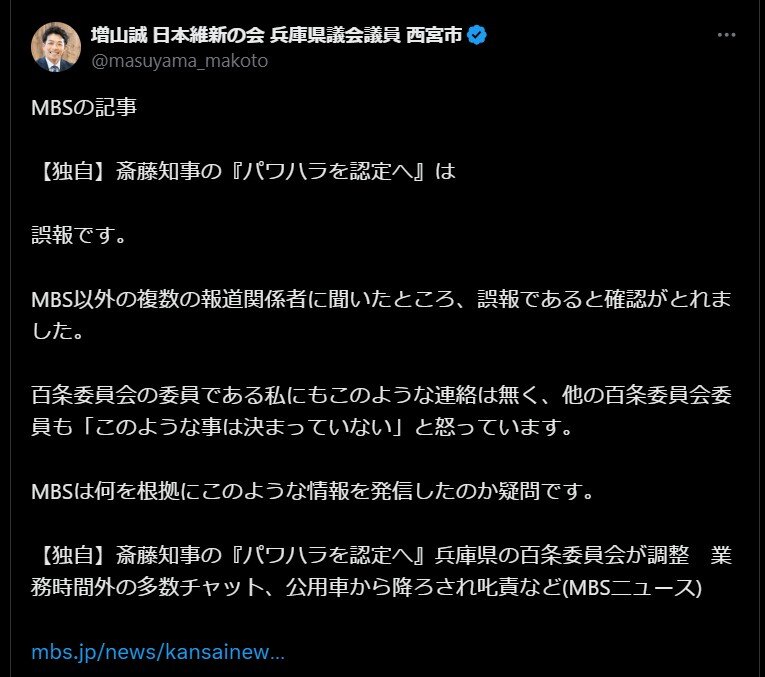The width and height of the screenshot is (765, 677).
Task: Click the line 'MBSは何を根拠に…疑問です。'
Action: (313, 491)
